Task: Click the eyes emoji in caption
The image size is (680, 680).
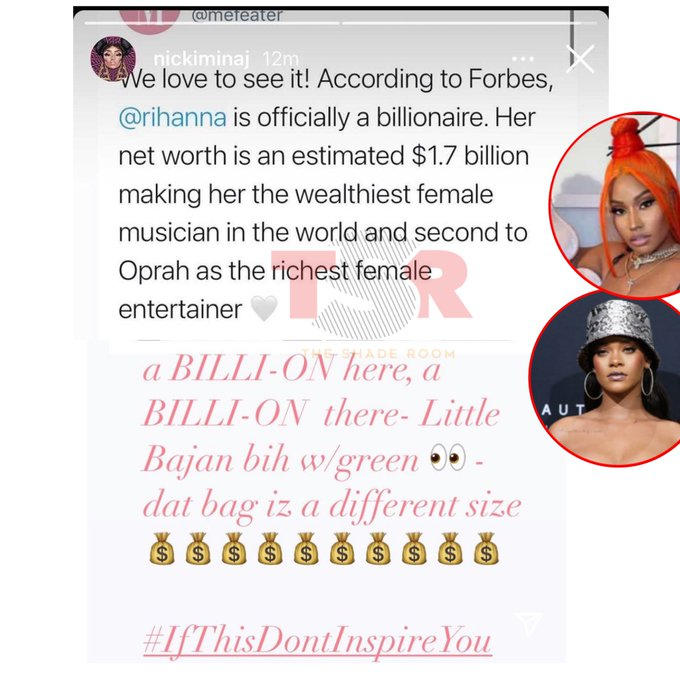Action: tap(448, 457)
